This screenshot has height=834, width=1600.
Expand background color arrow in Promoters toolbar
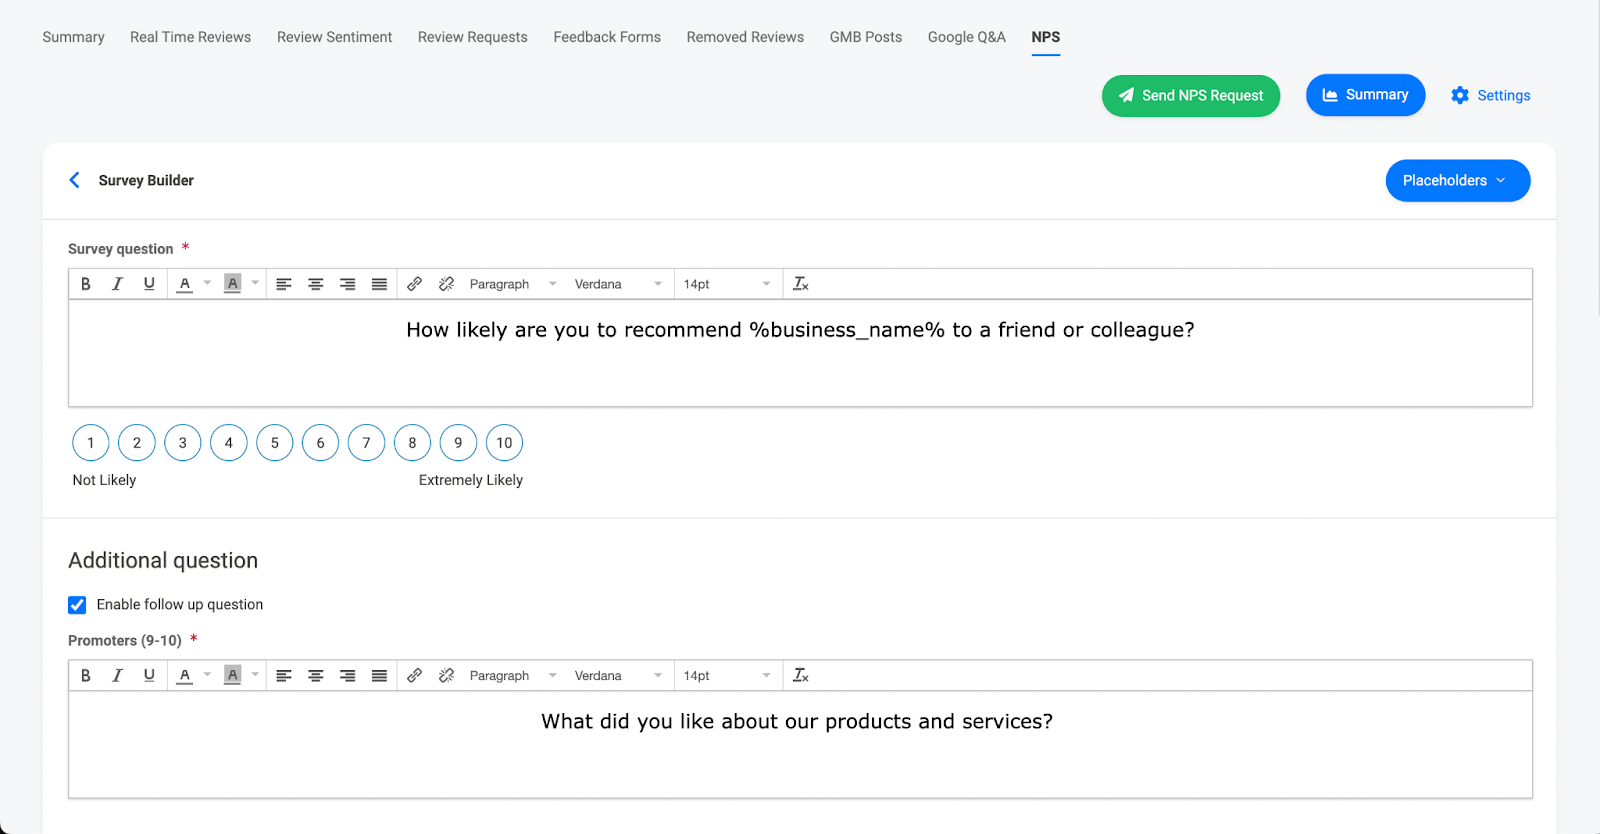click(x=255, y=676)
